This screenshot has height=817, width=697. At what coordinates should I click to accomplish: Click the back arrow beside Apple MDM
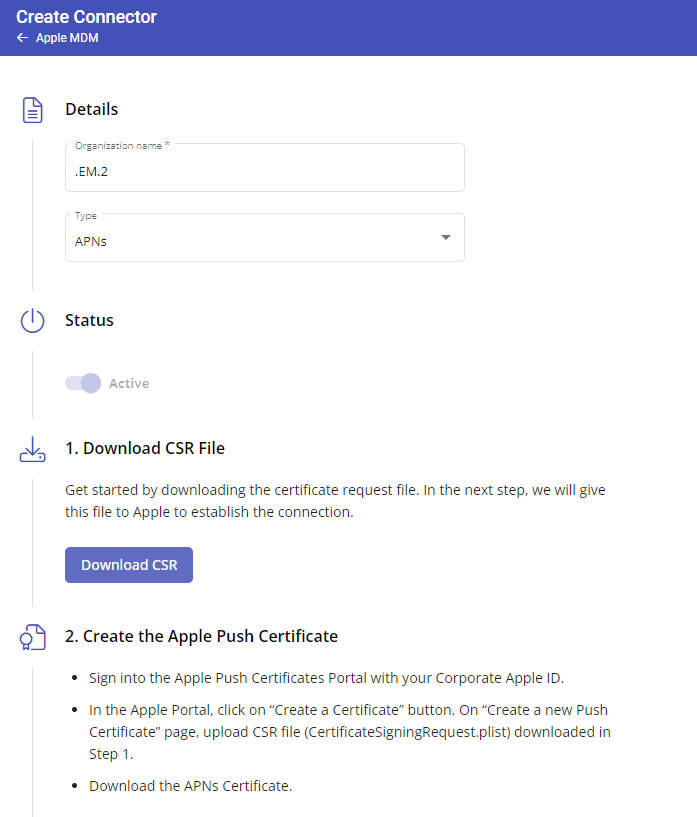pyautogui.click(x=22, y=38)
